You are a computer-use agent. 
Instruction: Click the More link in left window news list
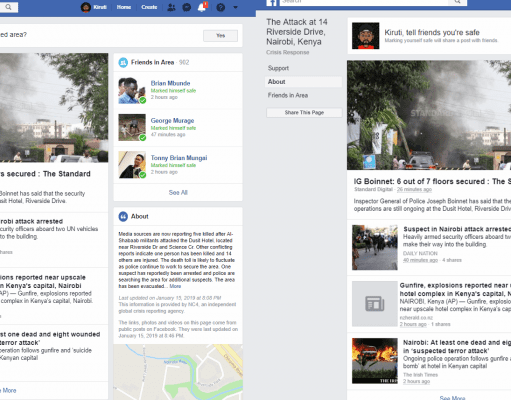pos(8,390)
